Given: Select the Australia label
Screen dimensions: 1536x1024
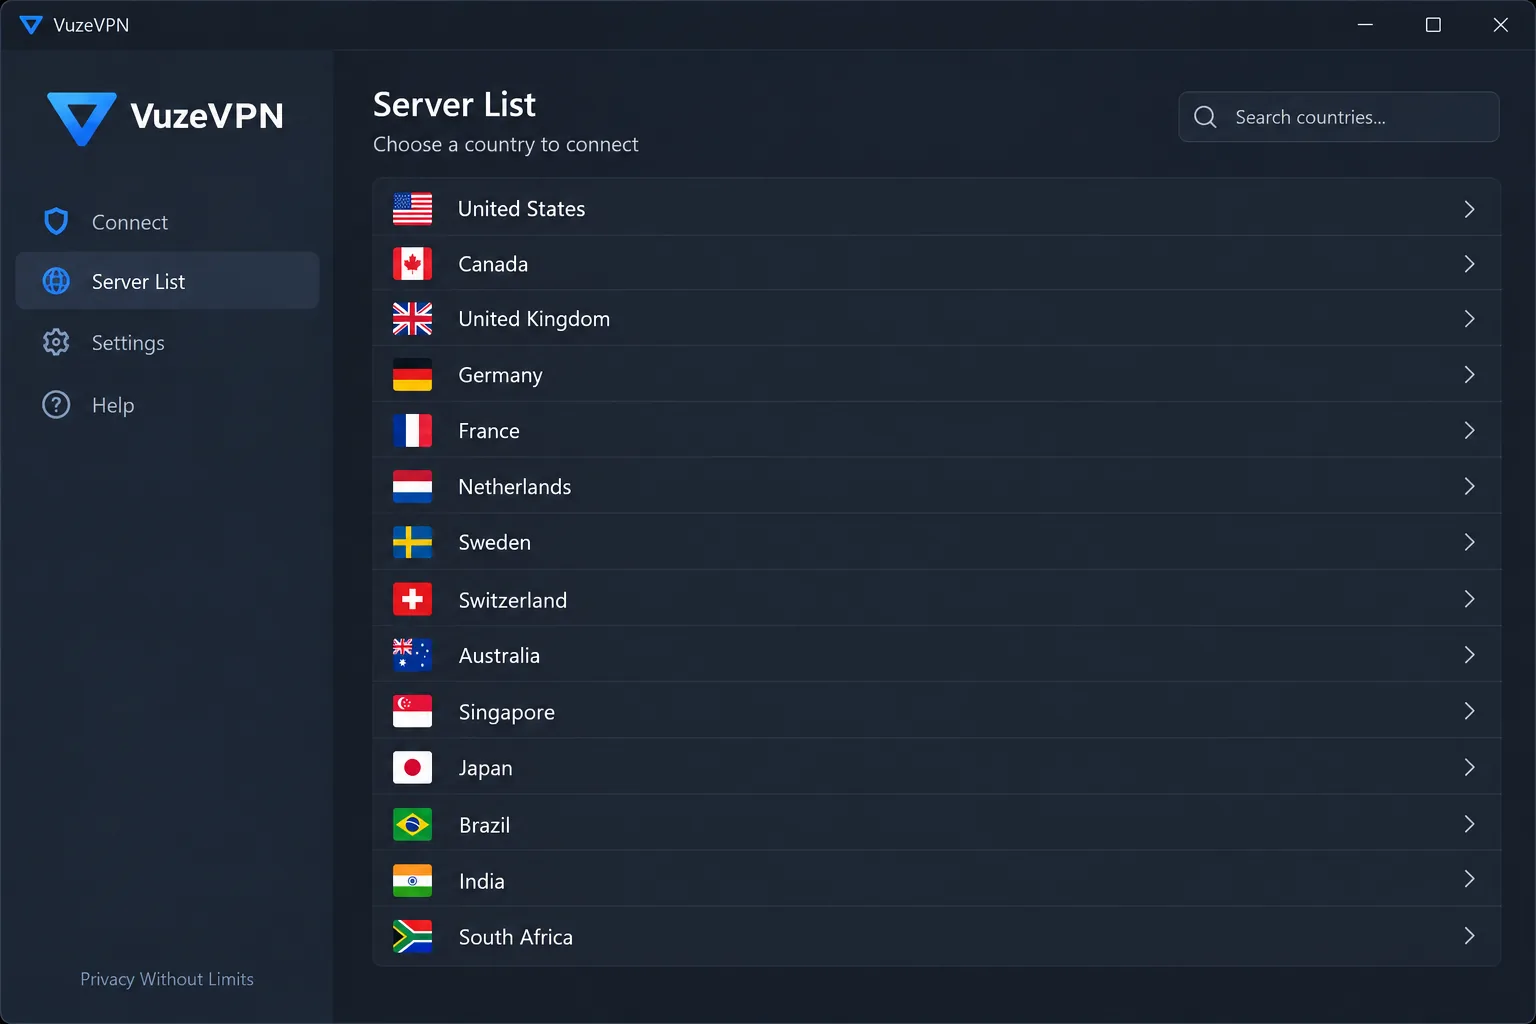Looking at the screenshot, I should click(x=499, y=656).
